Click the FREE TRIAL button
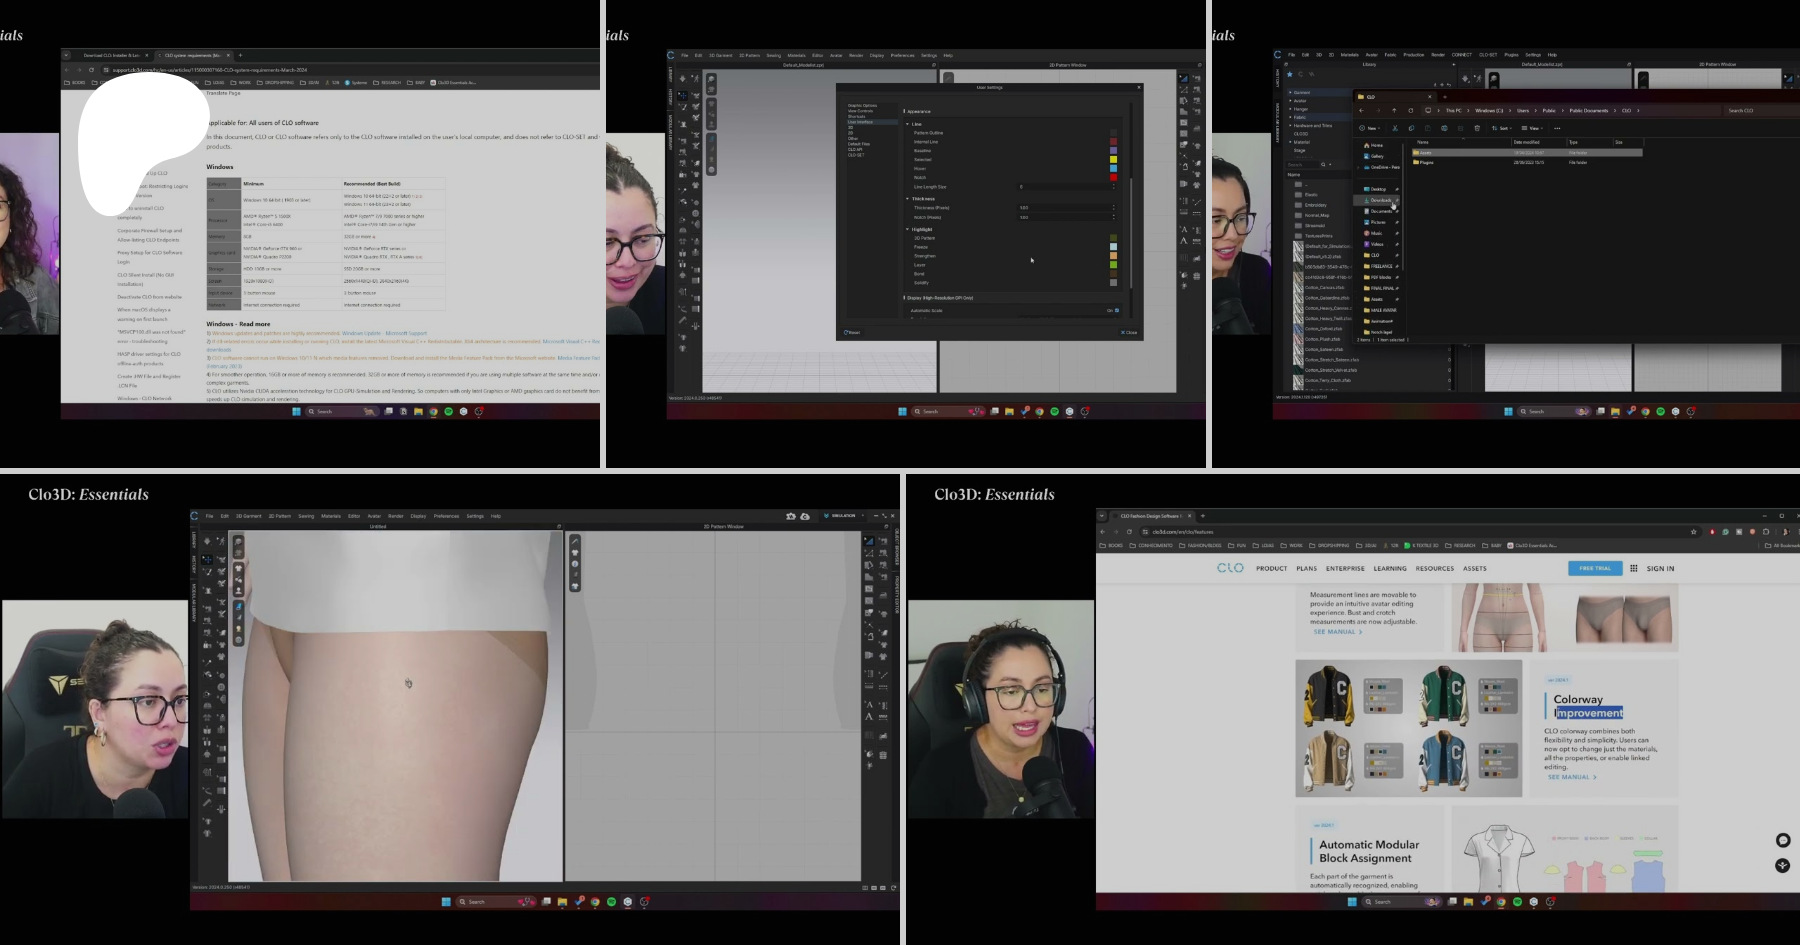Viewport: 1800px width, 945px height. [x=1595, y=568]
